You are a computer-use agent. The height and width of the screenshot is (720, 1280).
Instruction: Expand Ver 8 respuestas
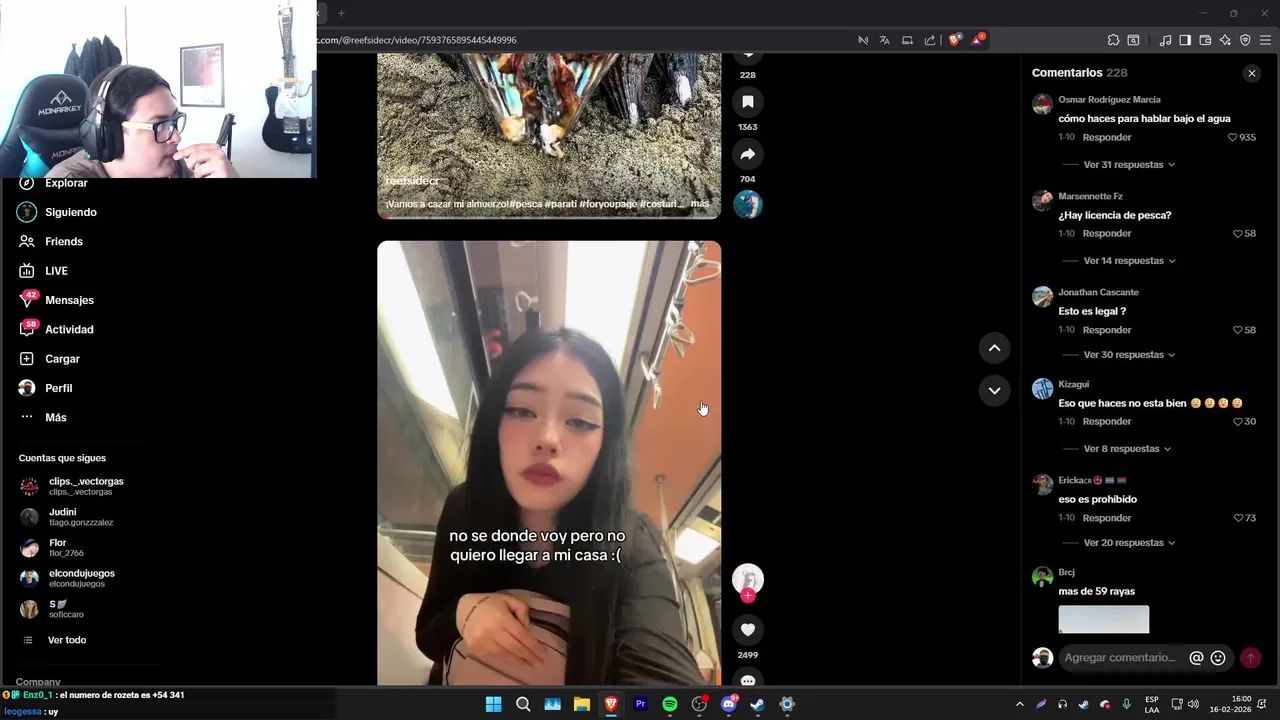1127,448
